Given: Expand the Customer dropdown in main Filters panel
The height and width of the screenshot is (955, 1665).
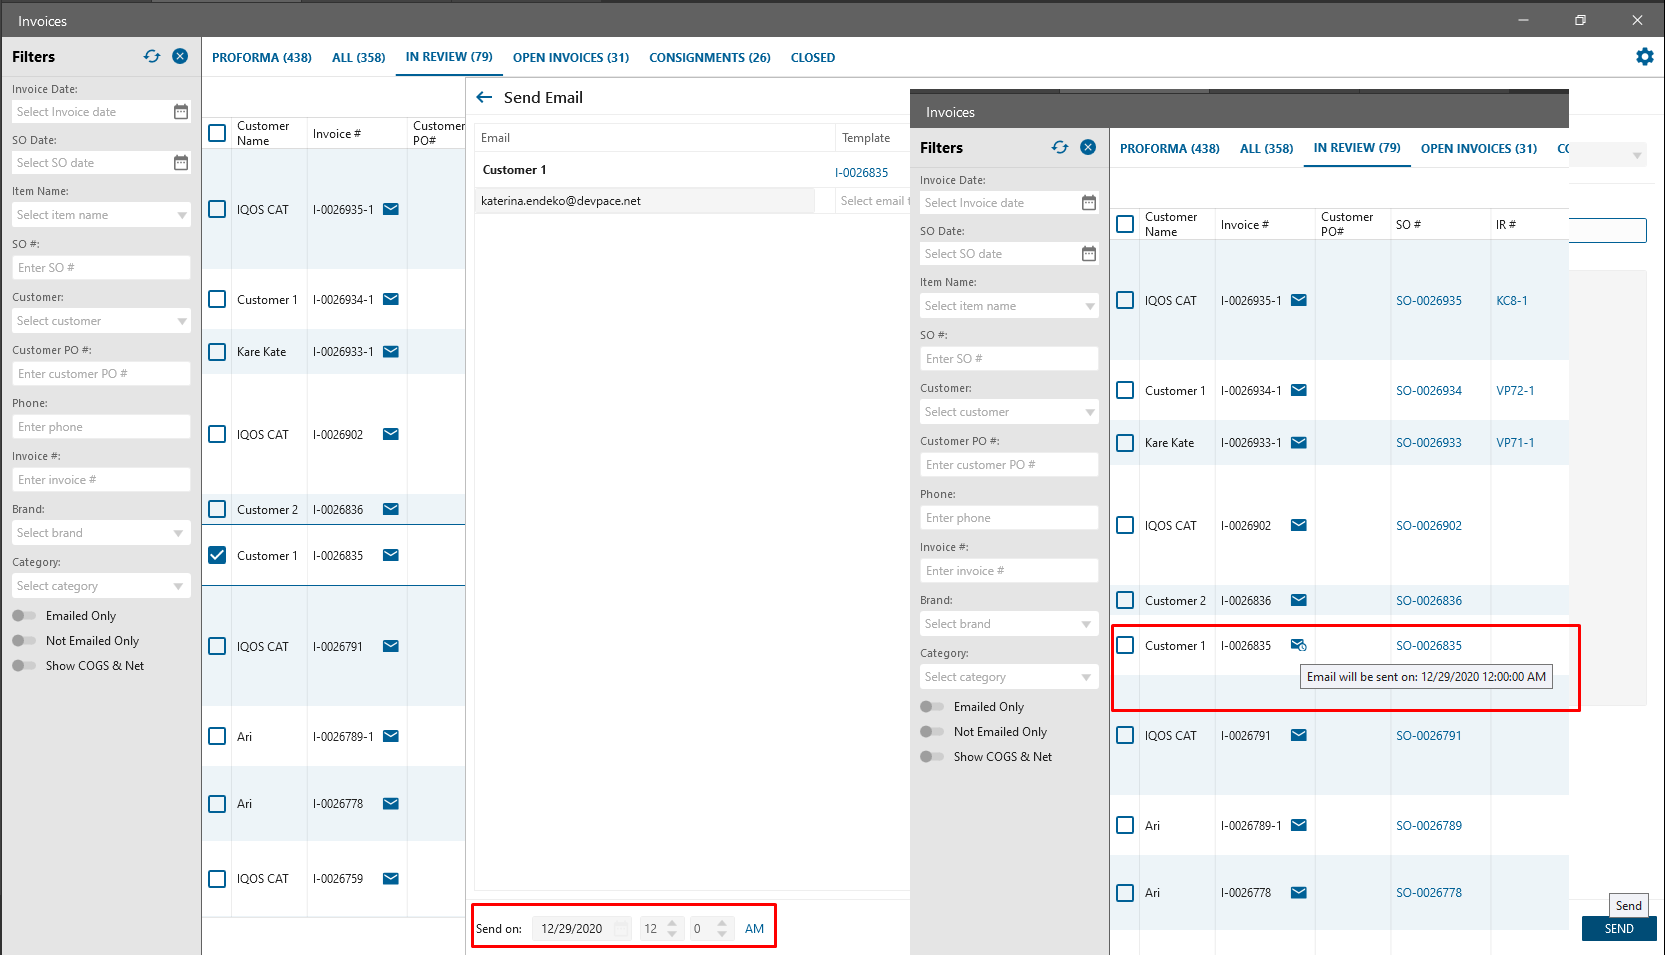Looking at the screenshot, I should 182,321.
